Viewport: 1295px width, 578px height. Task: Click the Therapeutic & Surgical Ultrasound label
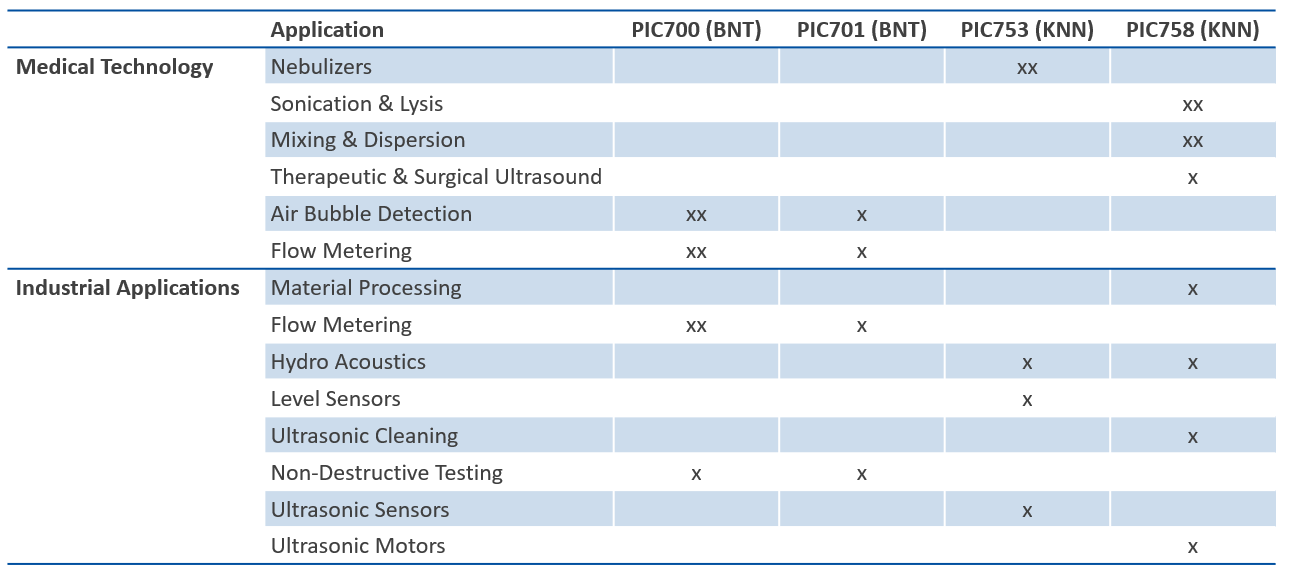436,177
